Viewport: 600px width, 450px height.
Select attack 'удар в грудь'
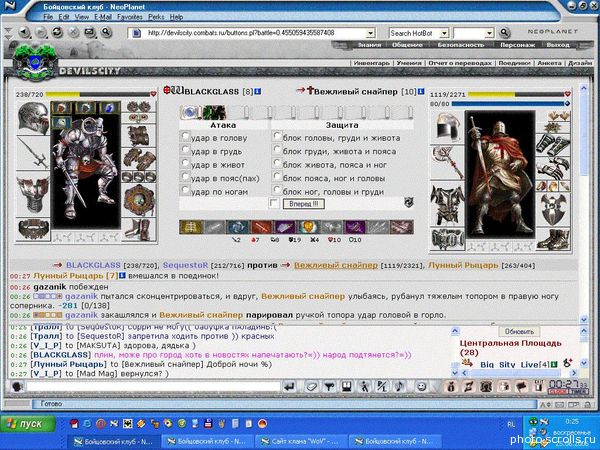pos(185,150)
